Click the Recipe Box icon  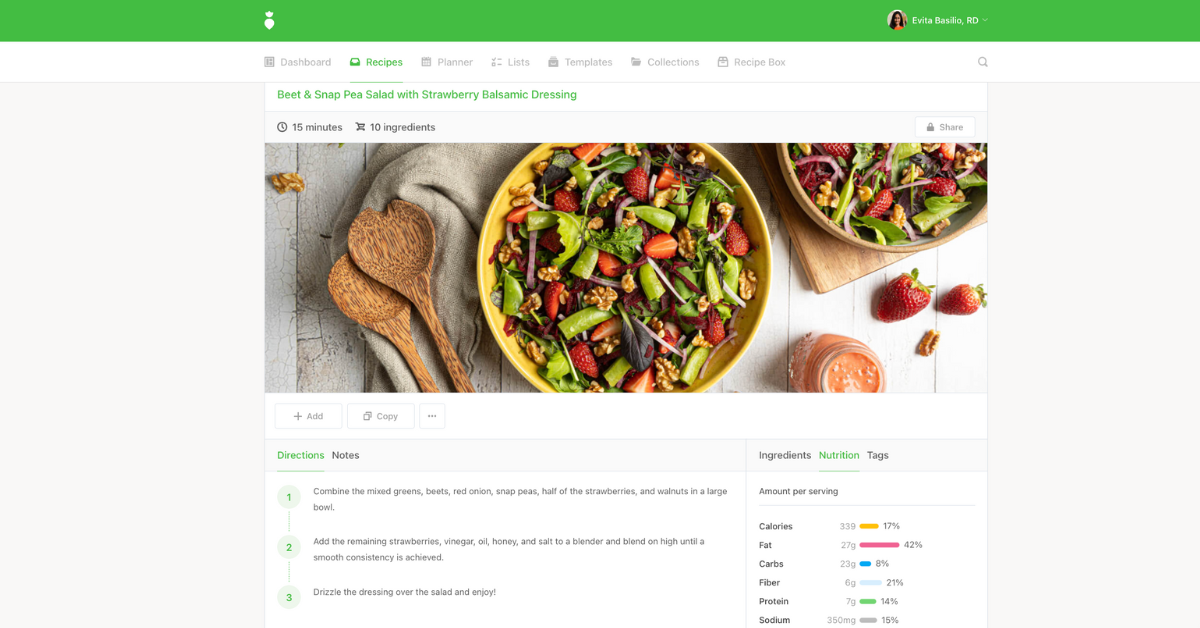(x=723, y=62)
